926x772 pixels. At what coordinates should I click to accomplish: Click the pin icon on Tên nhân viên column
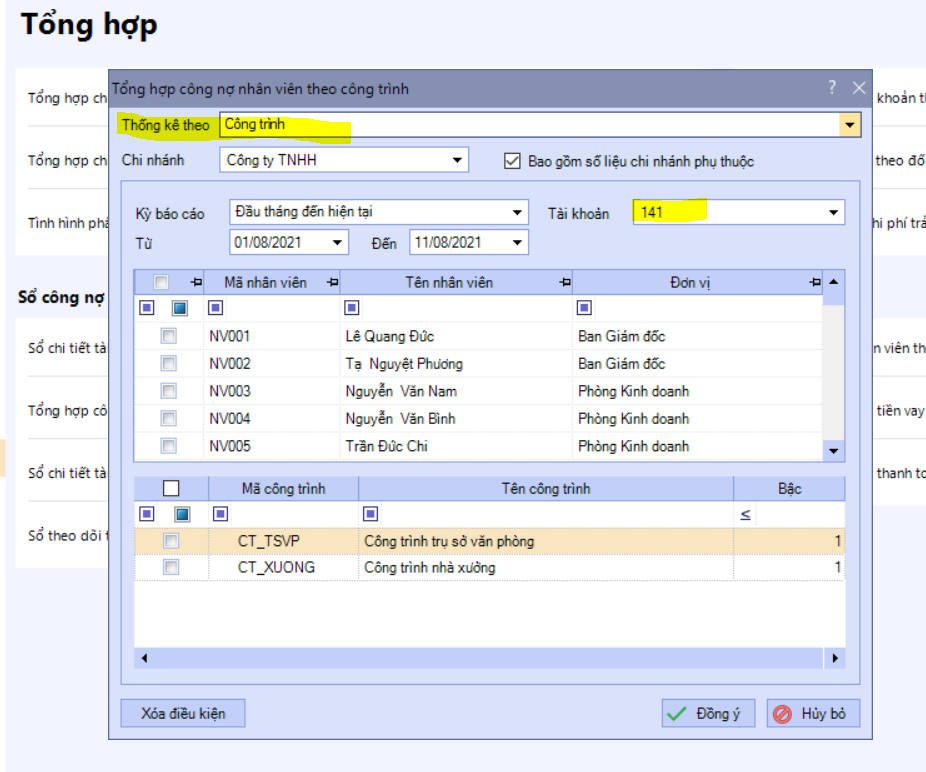pyautogui.click(x=565, y=282)
